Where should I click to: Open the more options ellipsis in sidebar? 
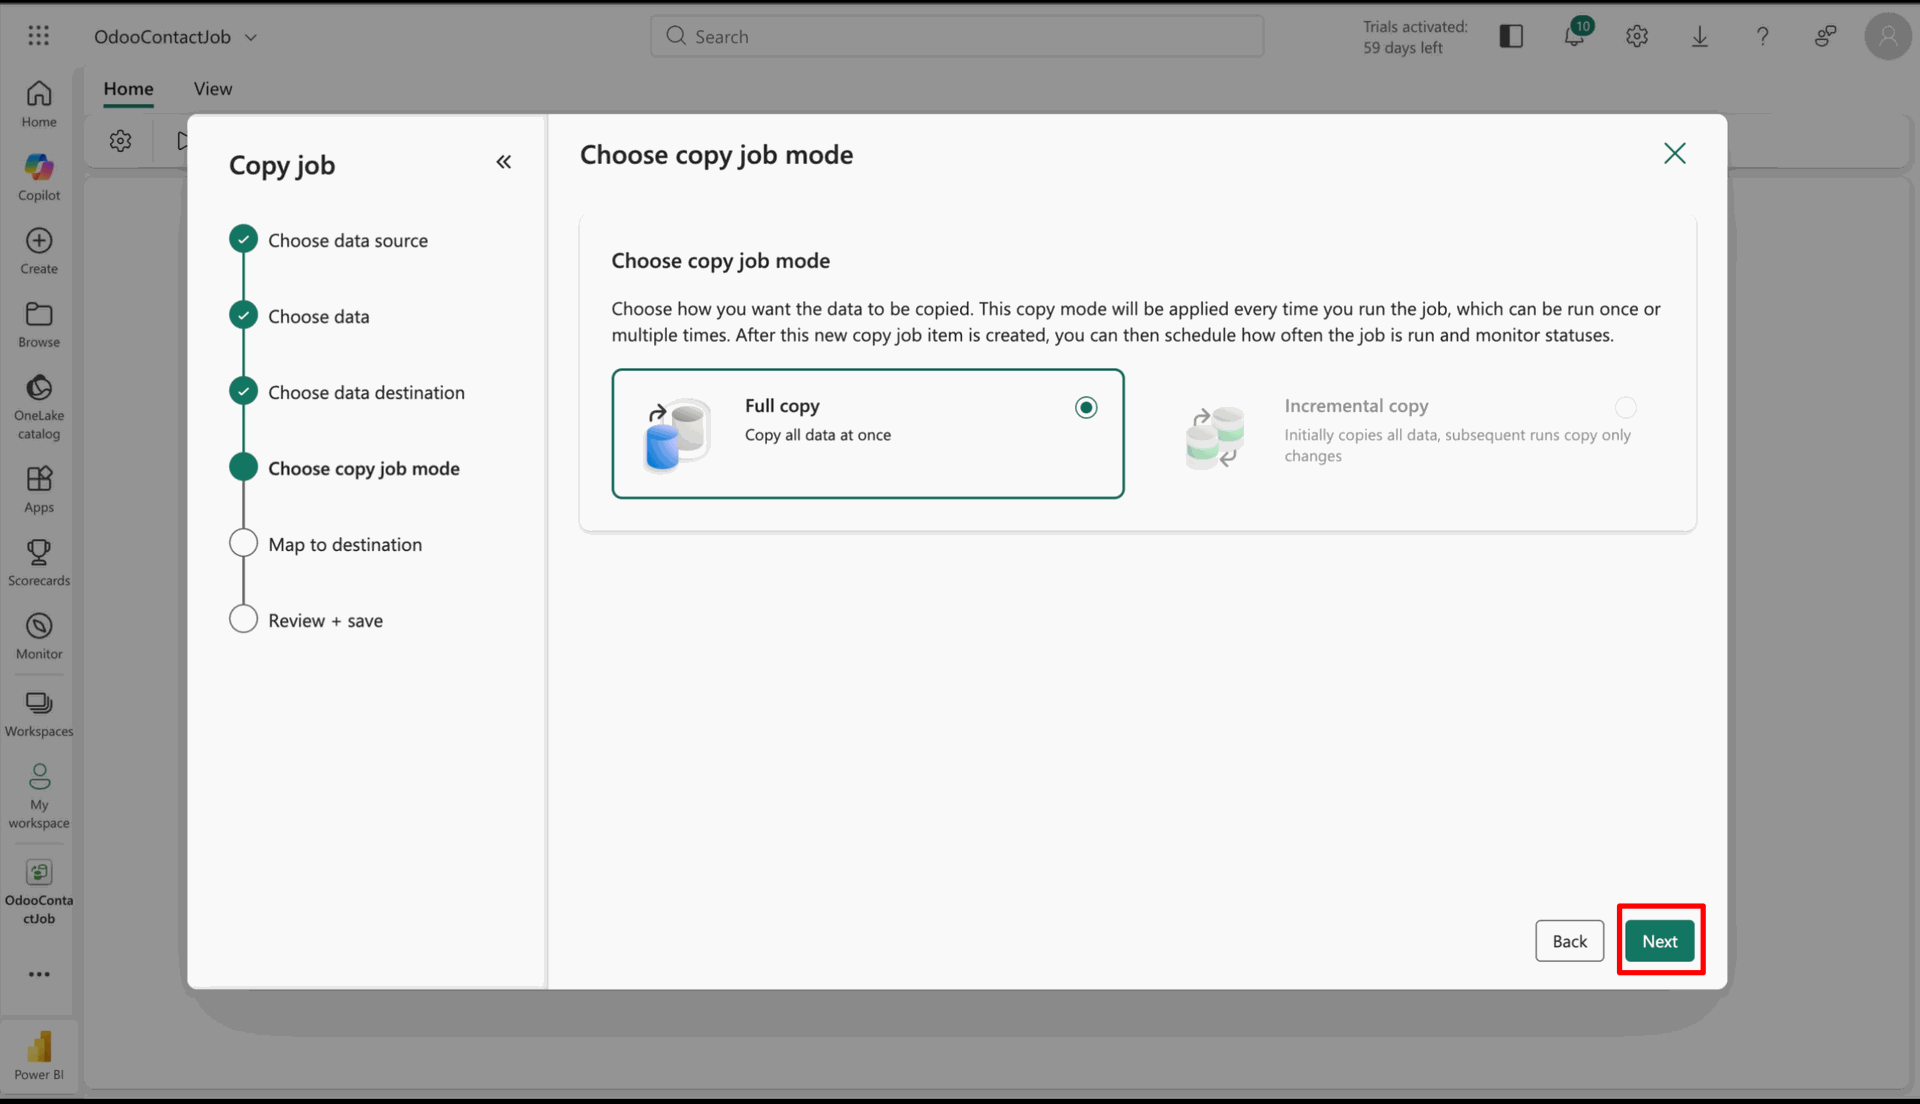(39, 974)
